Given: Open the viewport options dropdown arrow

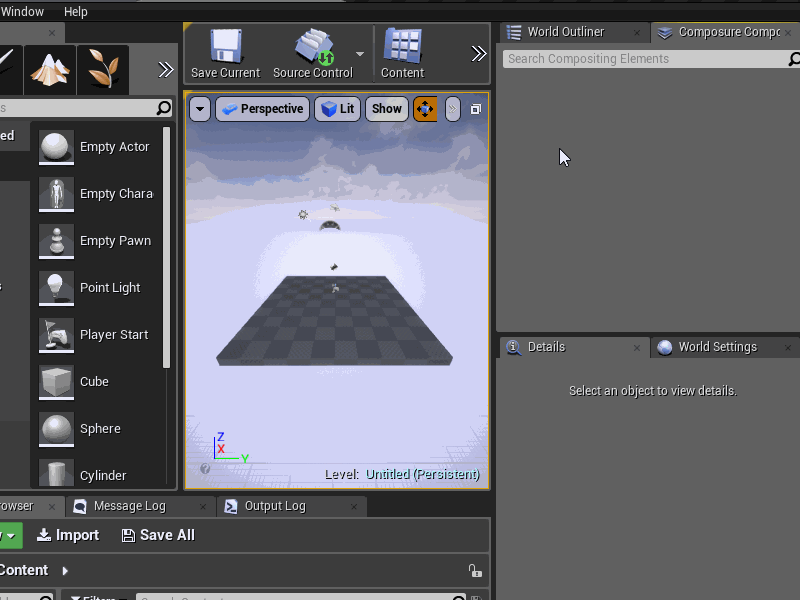Looking at the screenshot, I should (x=200, y=109).
